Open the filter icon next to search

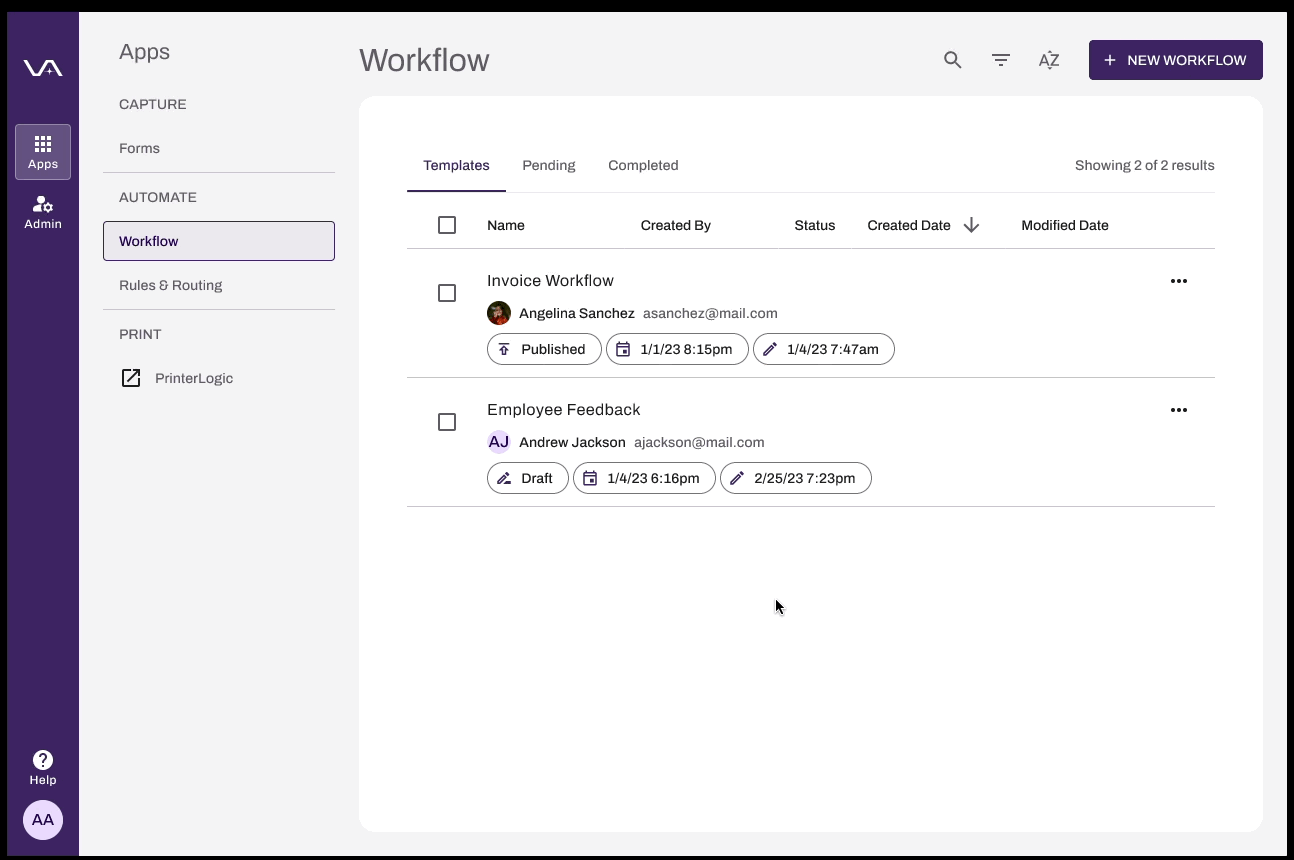click(x=1000, y=60)
